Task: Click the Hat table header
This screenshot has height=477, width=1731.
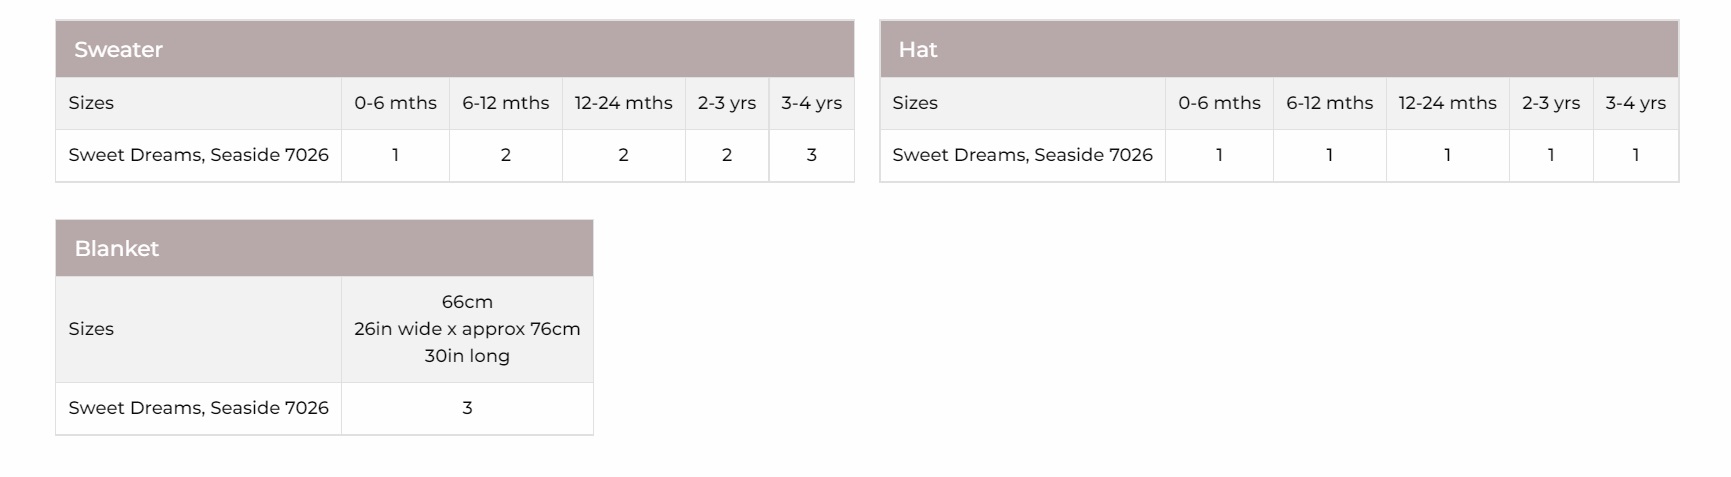Action: [918, 50]
